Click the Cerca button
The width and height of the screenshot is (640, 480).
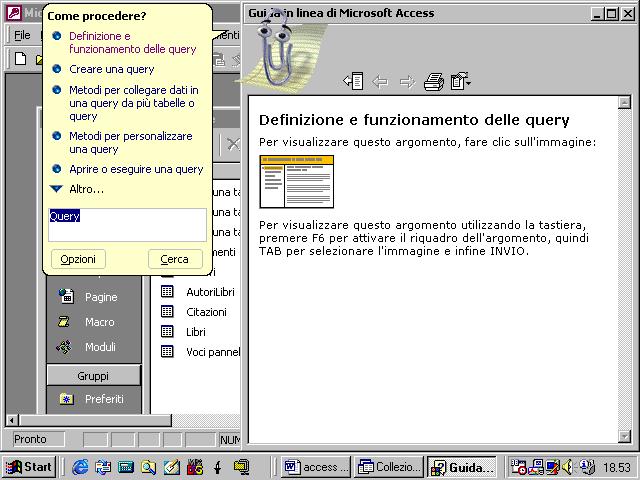point(175,259)
